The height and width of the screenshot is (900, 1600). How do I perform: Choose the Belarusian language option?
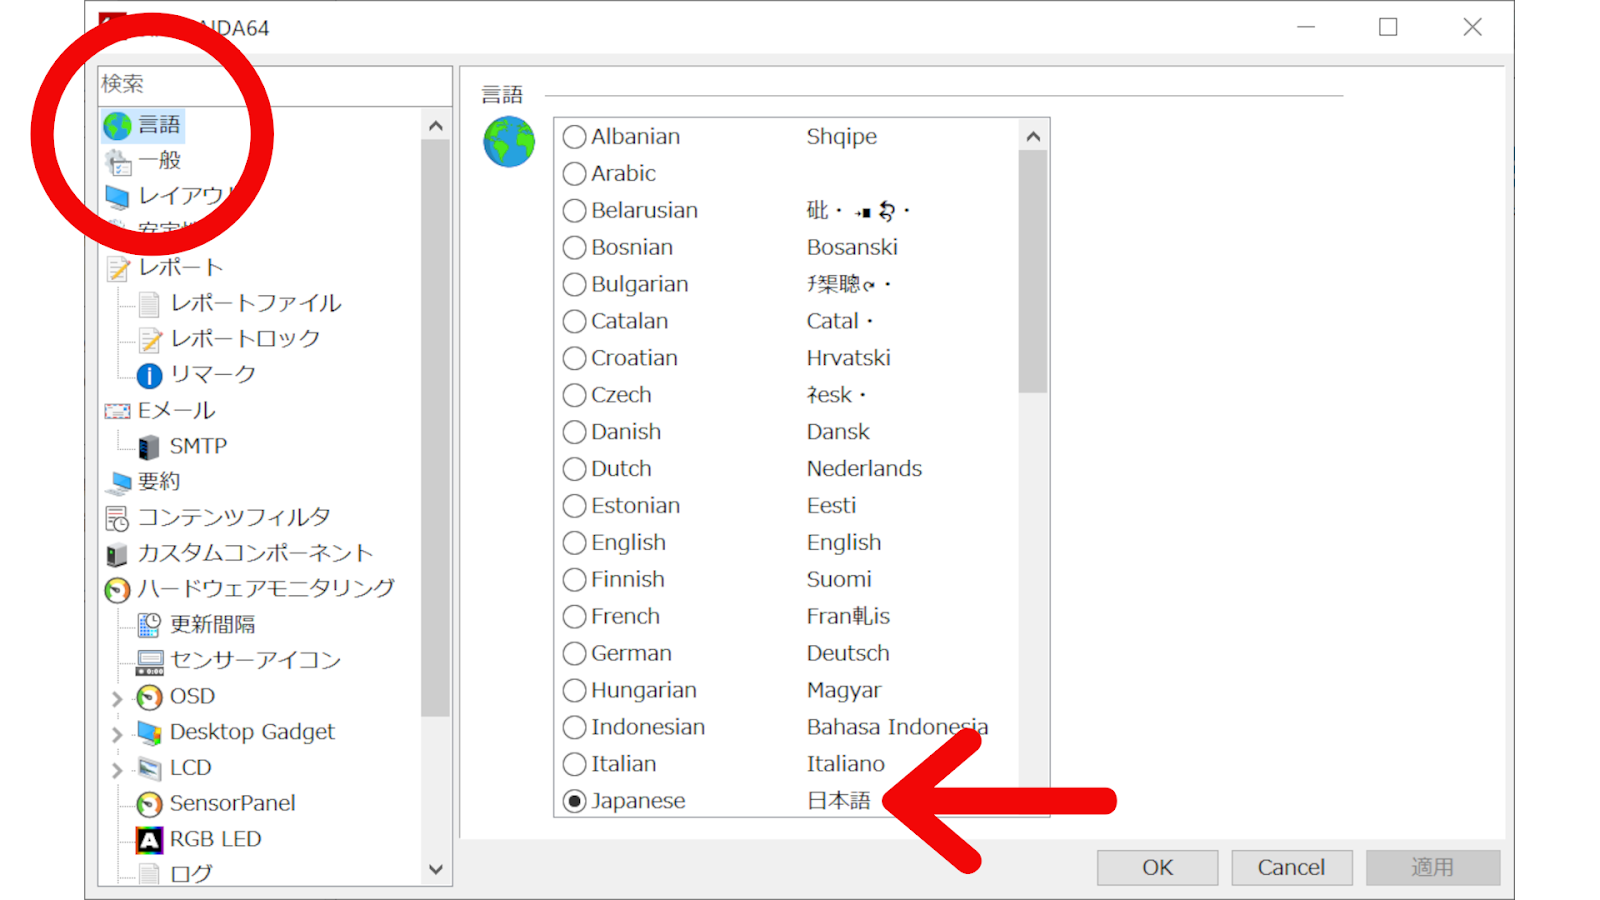coord(574,211)
